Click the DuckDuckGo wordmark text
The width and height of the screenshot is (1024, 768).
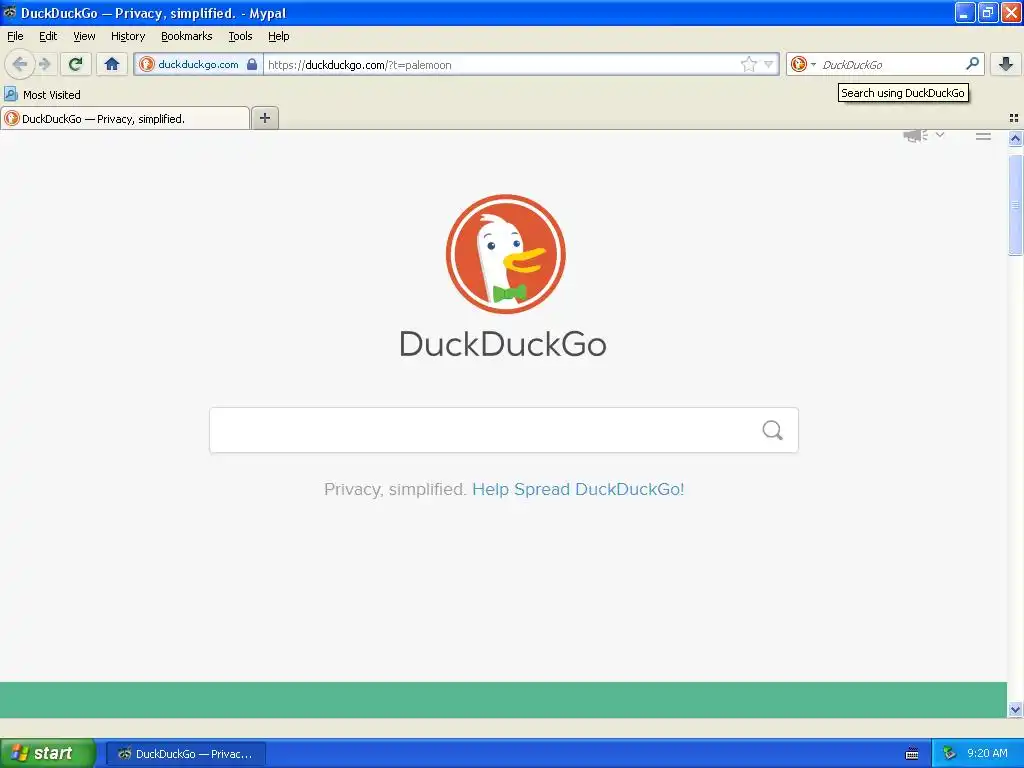(503, 344)
